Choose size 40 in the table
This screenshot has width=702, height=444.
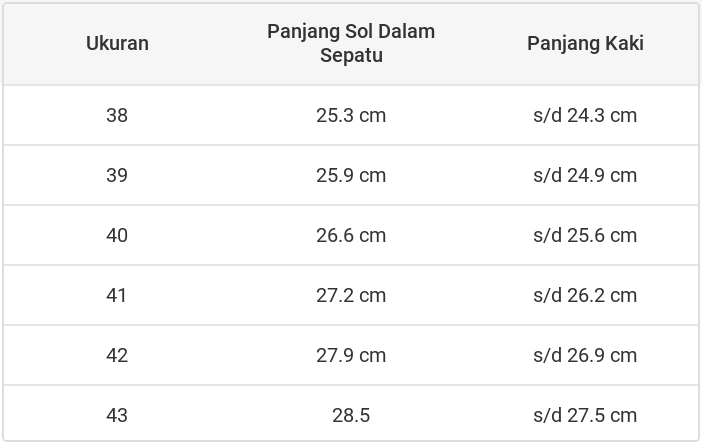(117, 235)
